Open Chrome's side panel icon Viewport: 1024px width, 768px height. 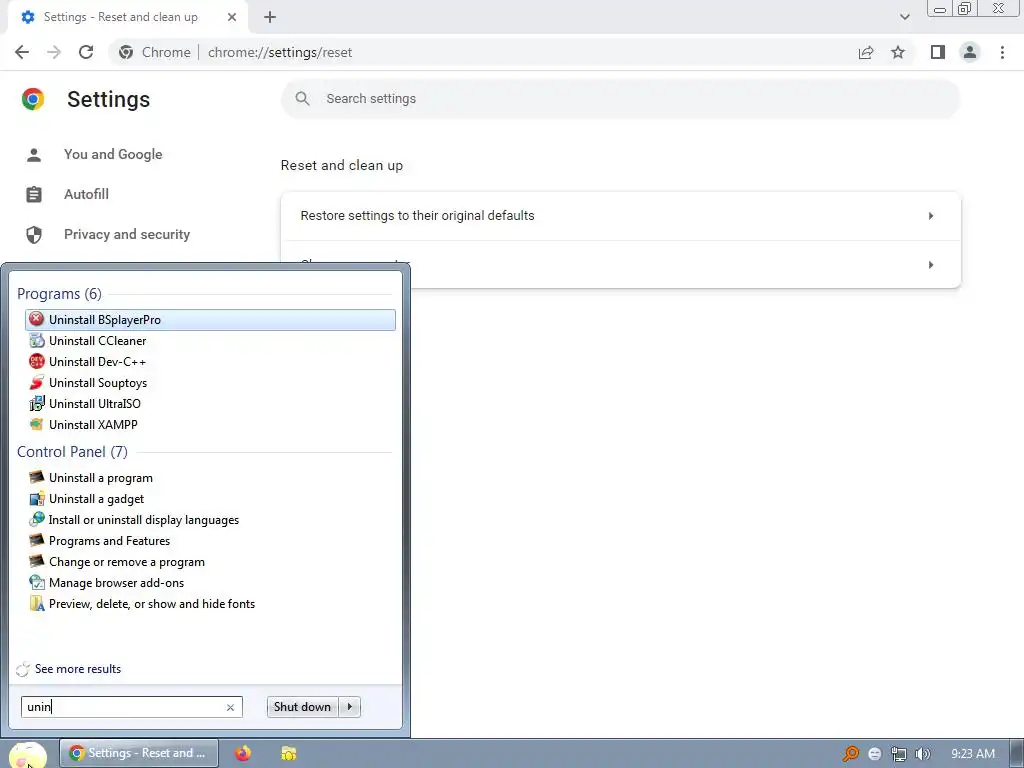pos(938,52)
